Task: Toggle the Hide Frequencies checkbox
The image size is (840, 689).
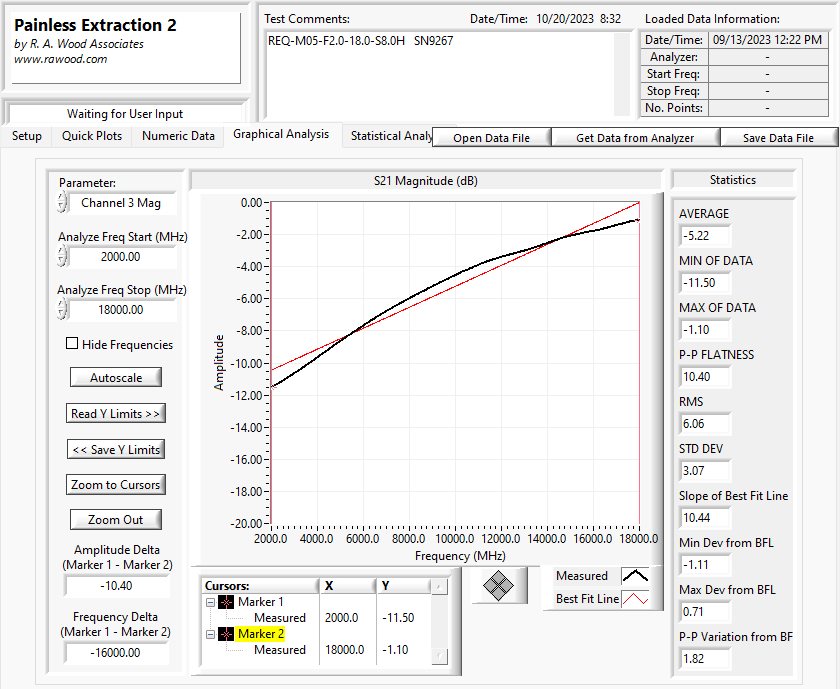Action: (x=72, y=343)
